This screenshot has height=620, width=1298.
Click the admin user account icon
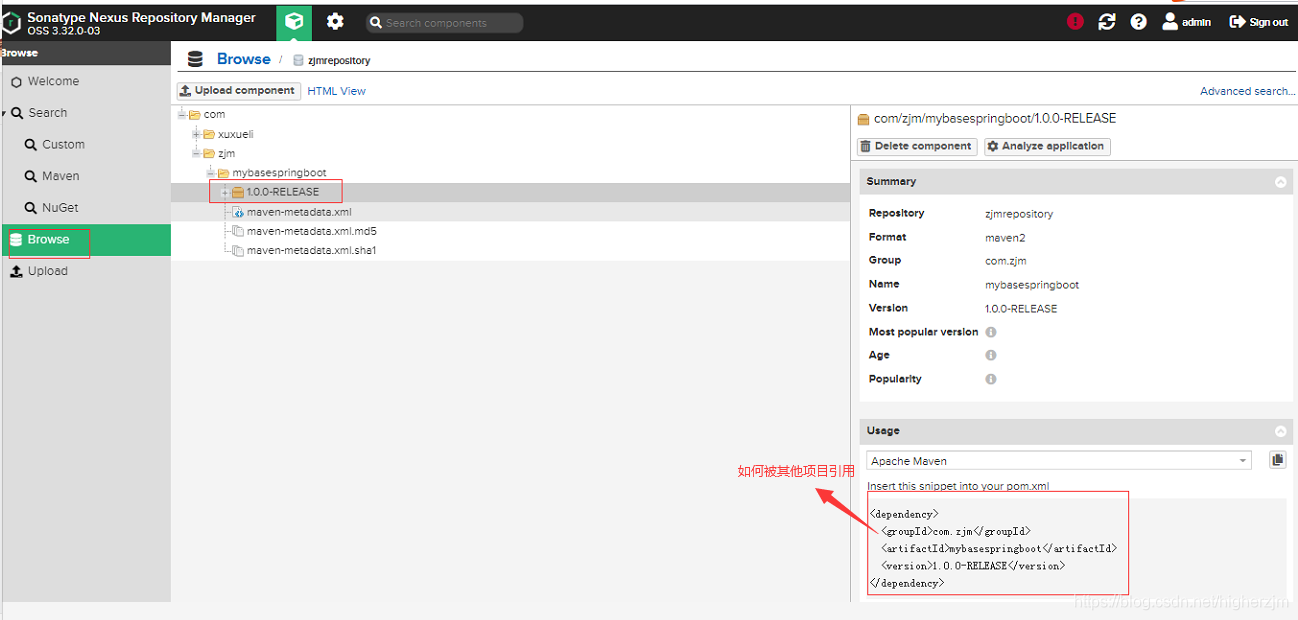pos(1170,21)
